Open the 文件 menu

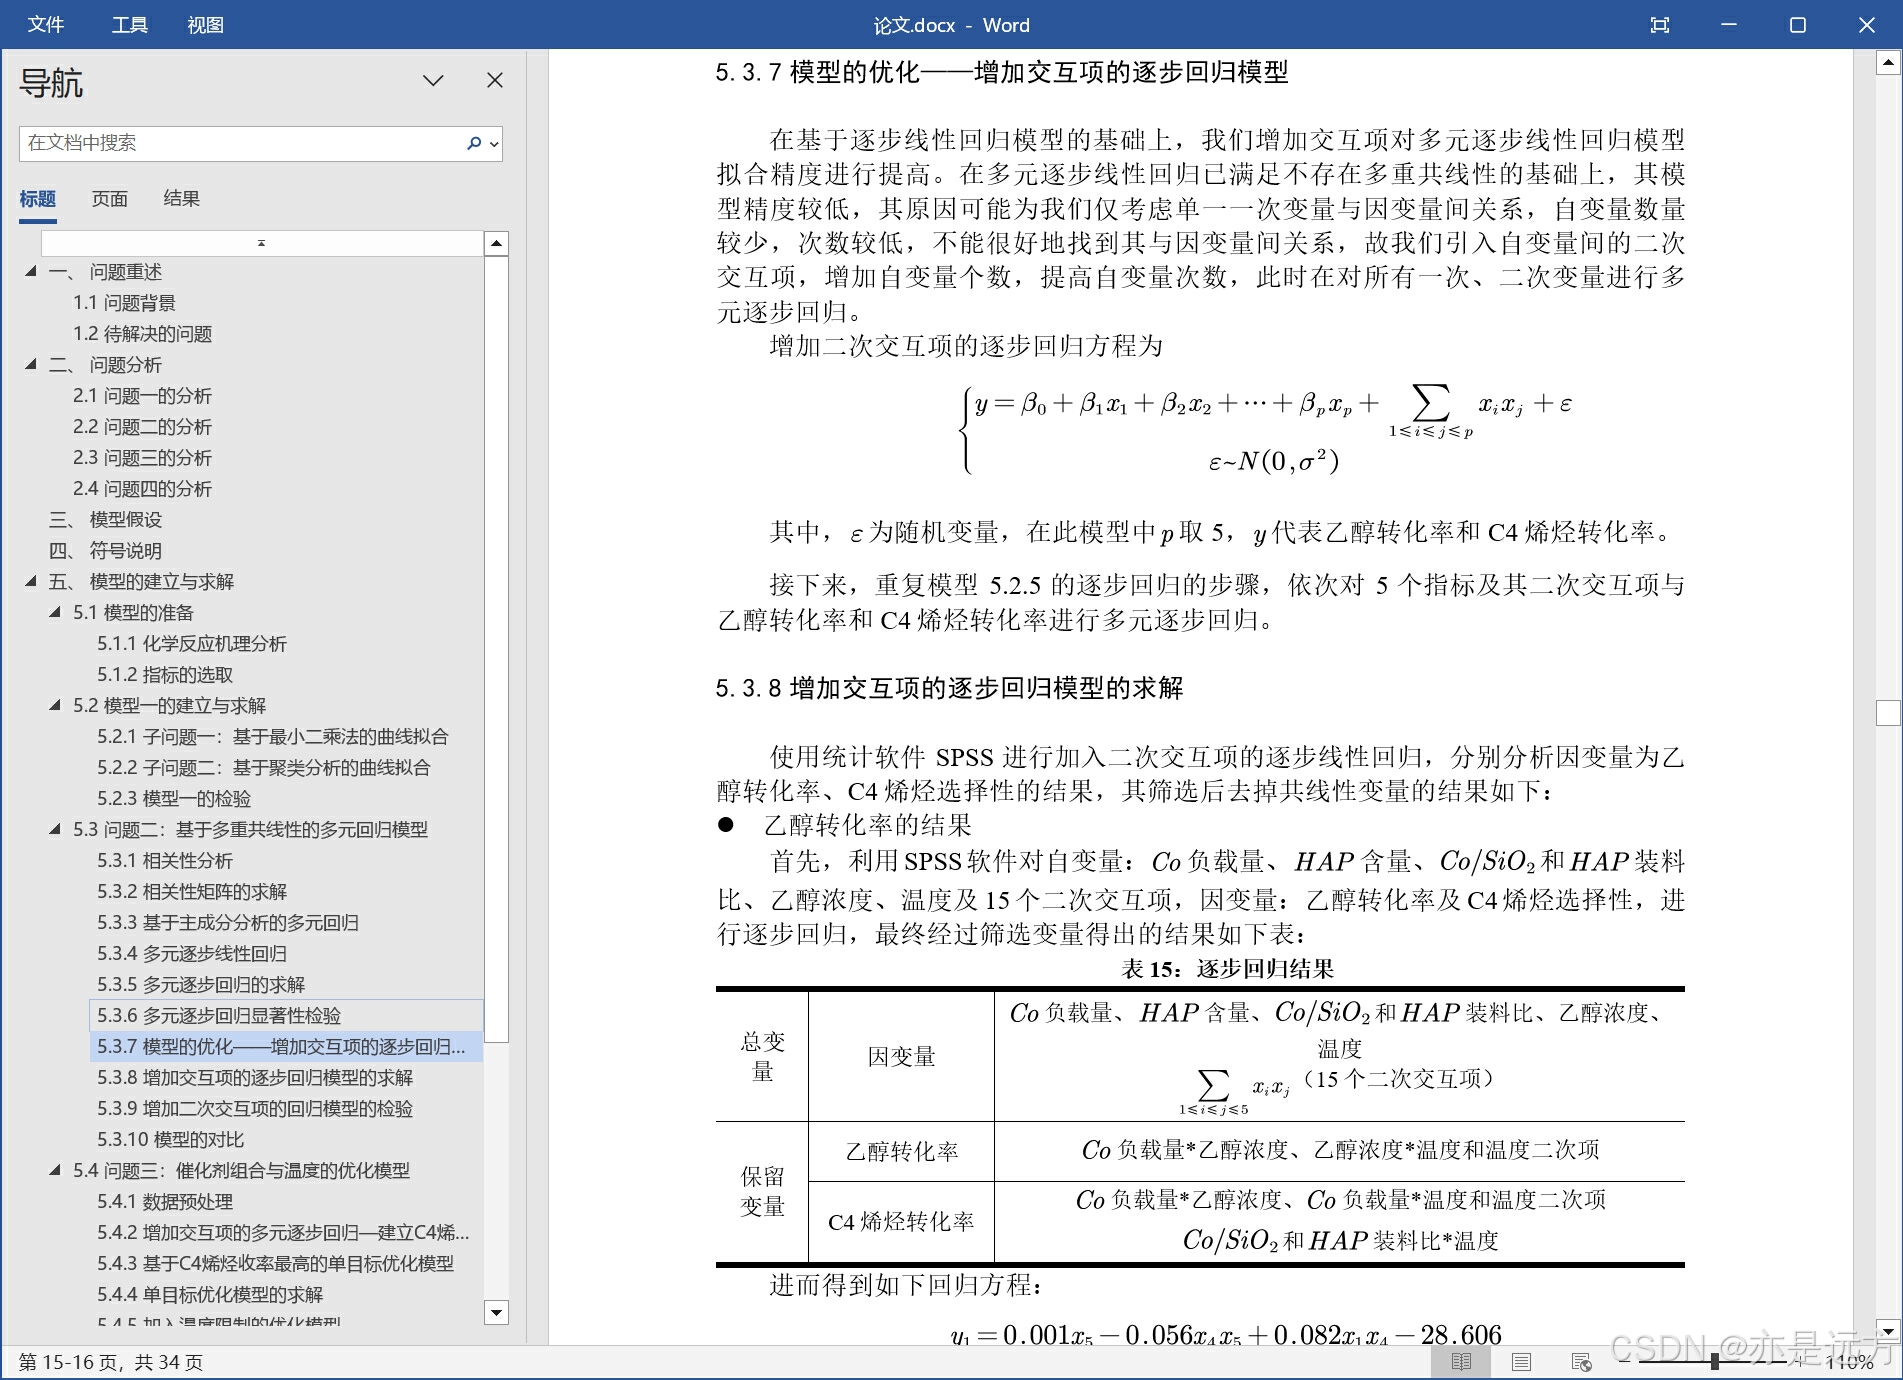click(x=46, y=25)
